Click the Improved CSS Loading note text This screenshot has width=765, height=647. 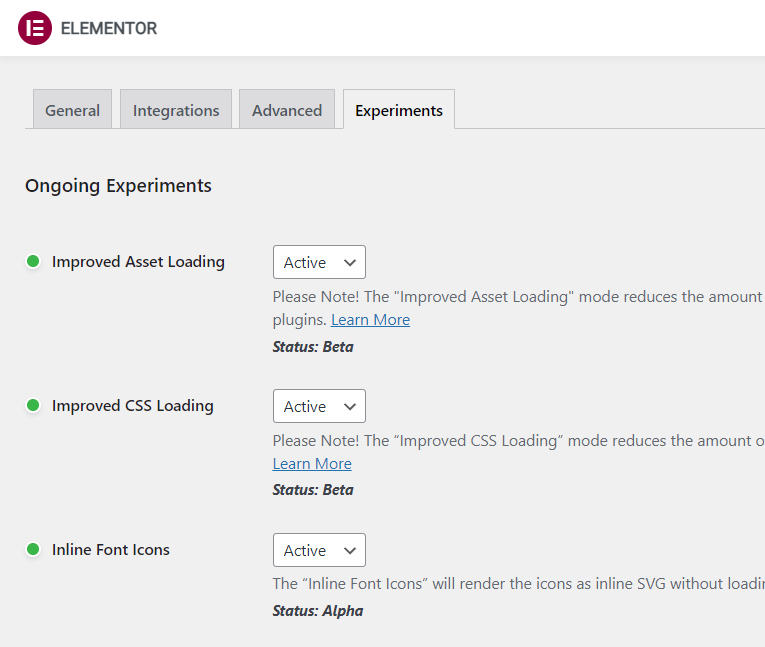point(519,441)
